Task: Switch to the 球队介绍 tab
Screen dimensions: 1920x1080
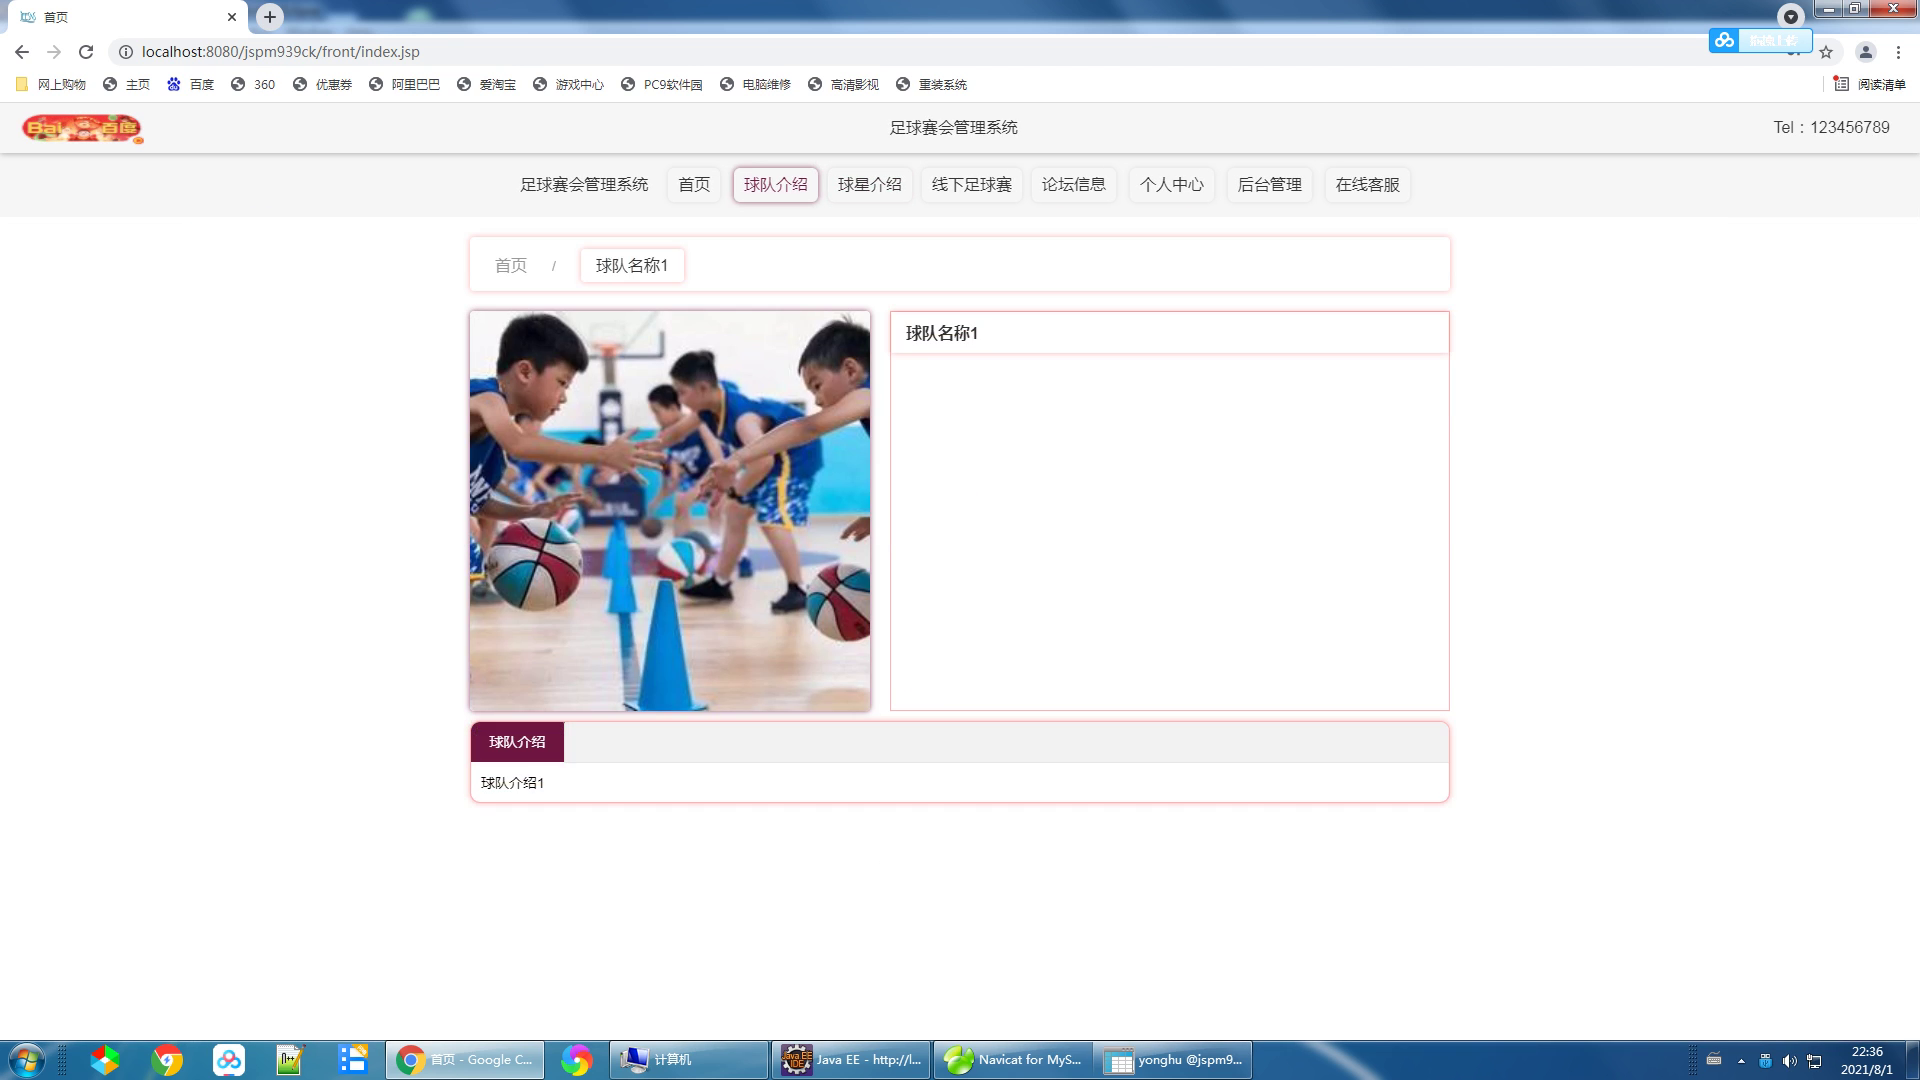Action: pyautogui.click(x=517, y=742)
